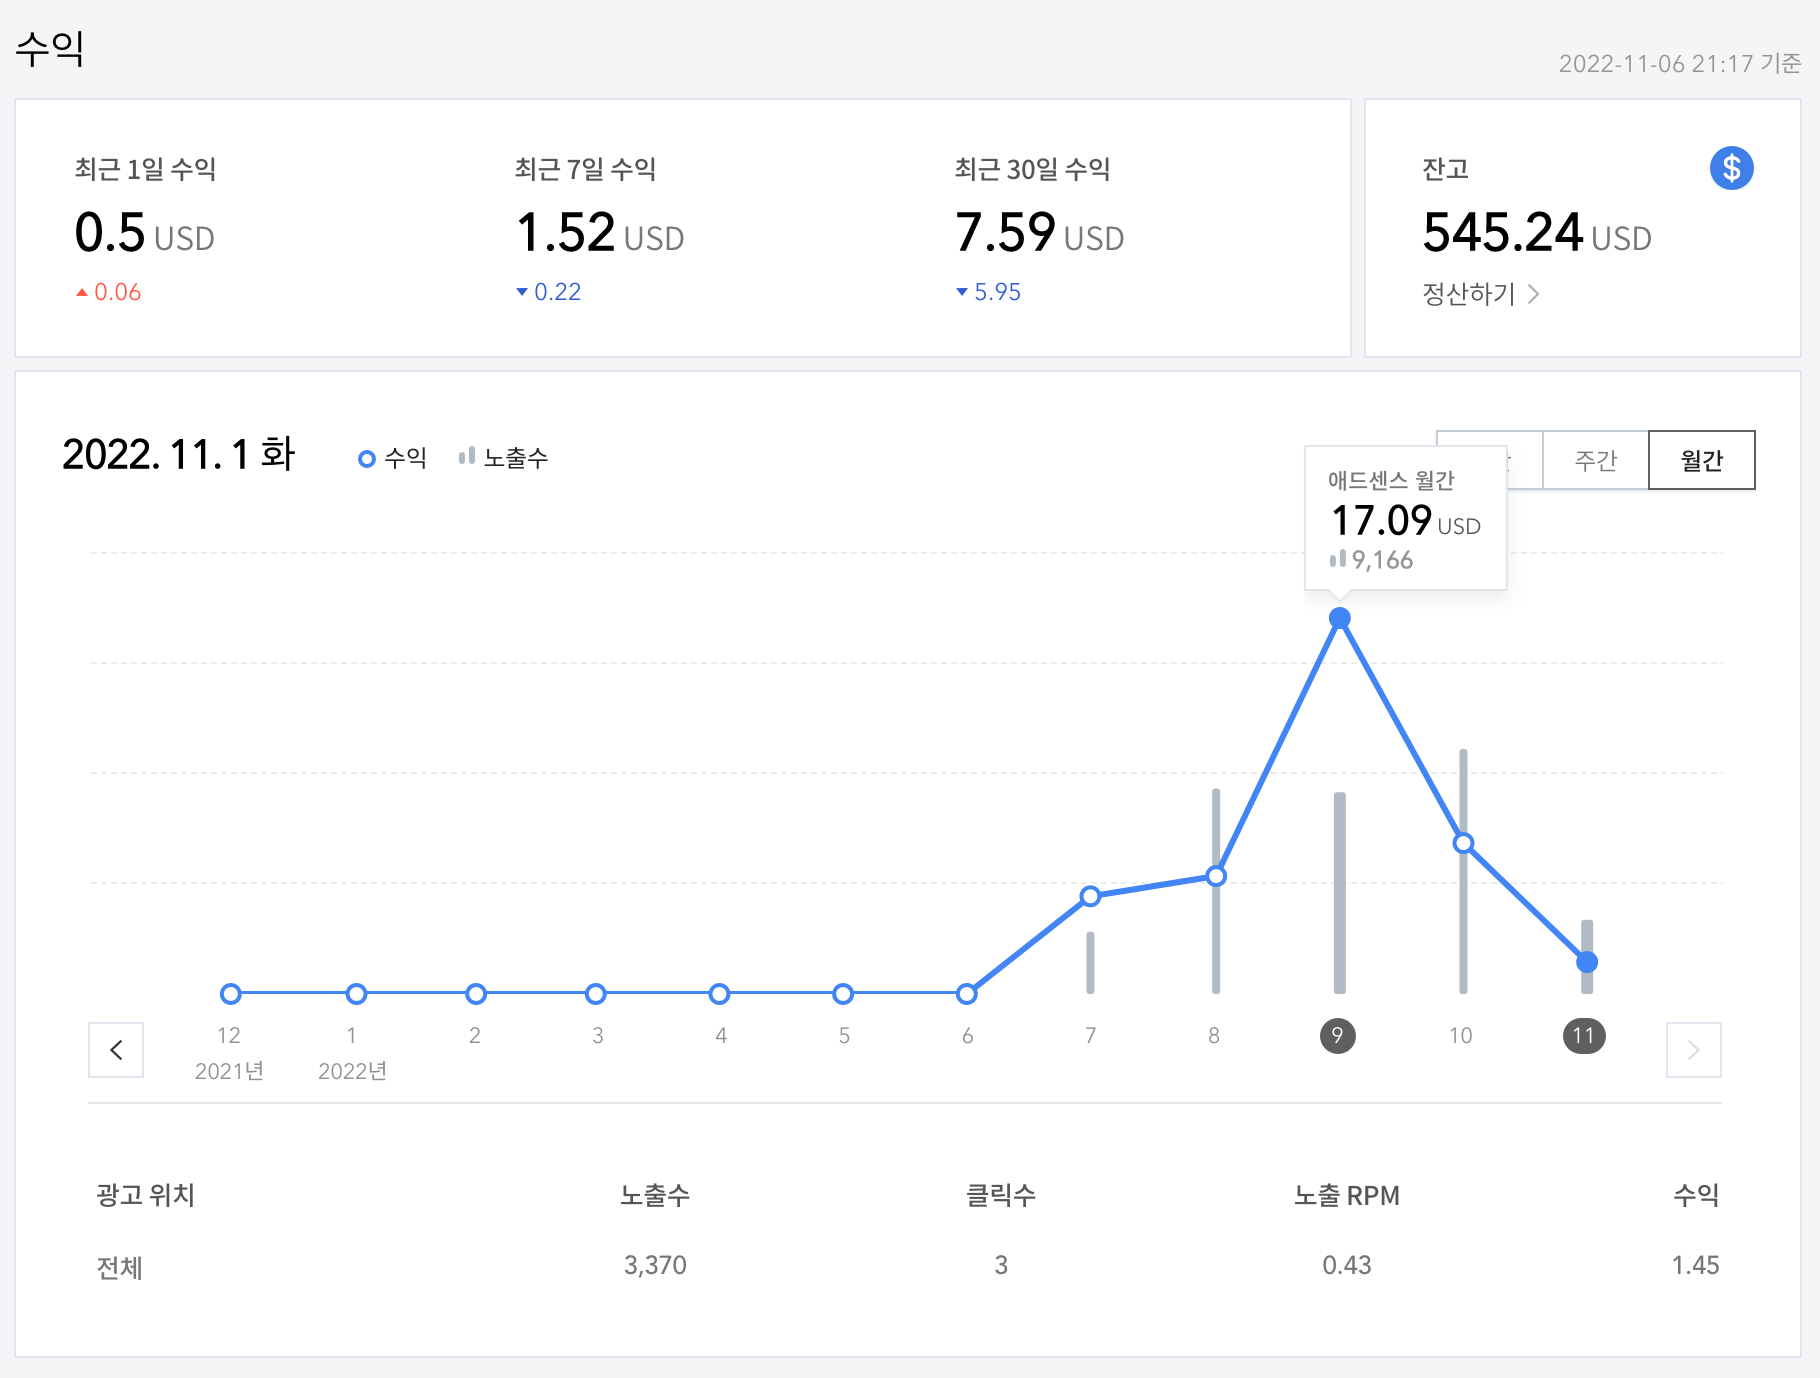Click the 노출 RPM column header

pyautogui.click(x=1347, y=1195)
